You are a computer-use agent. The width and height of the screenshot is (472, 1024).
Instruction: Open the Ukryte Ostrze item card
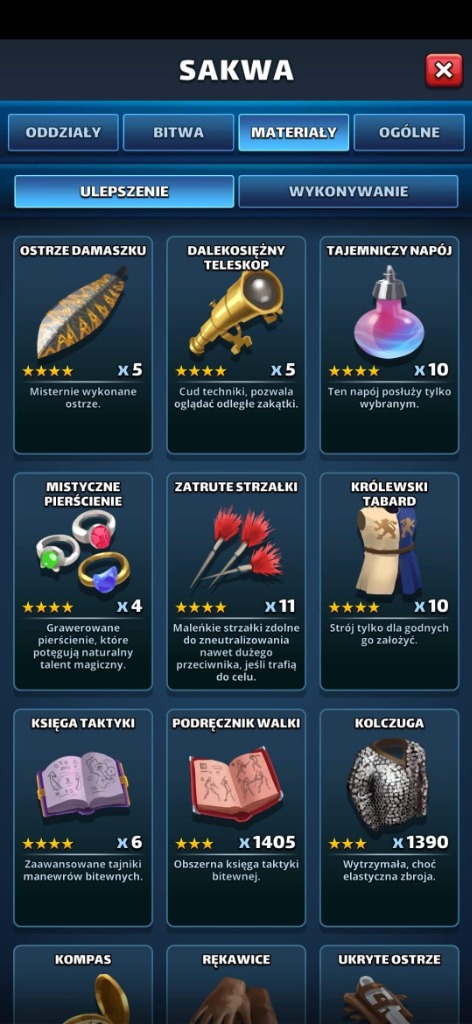coord(389,985)
